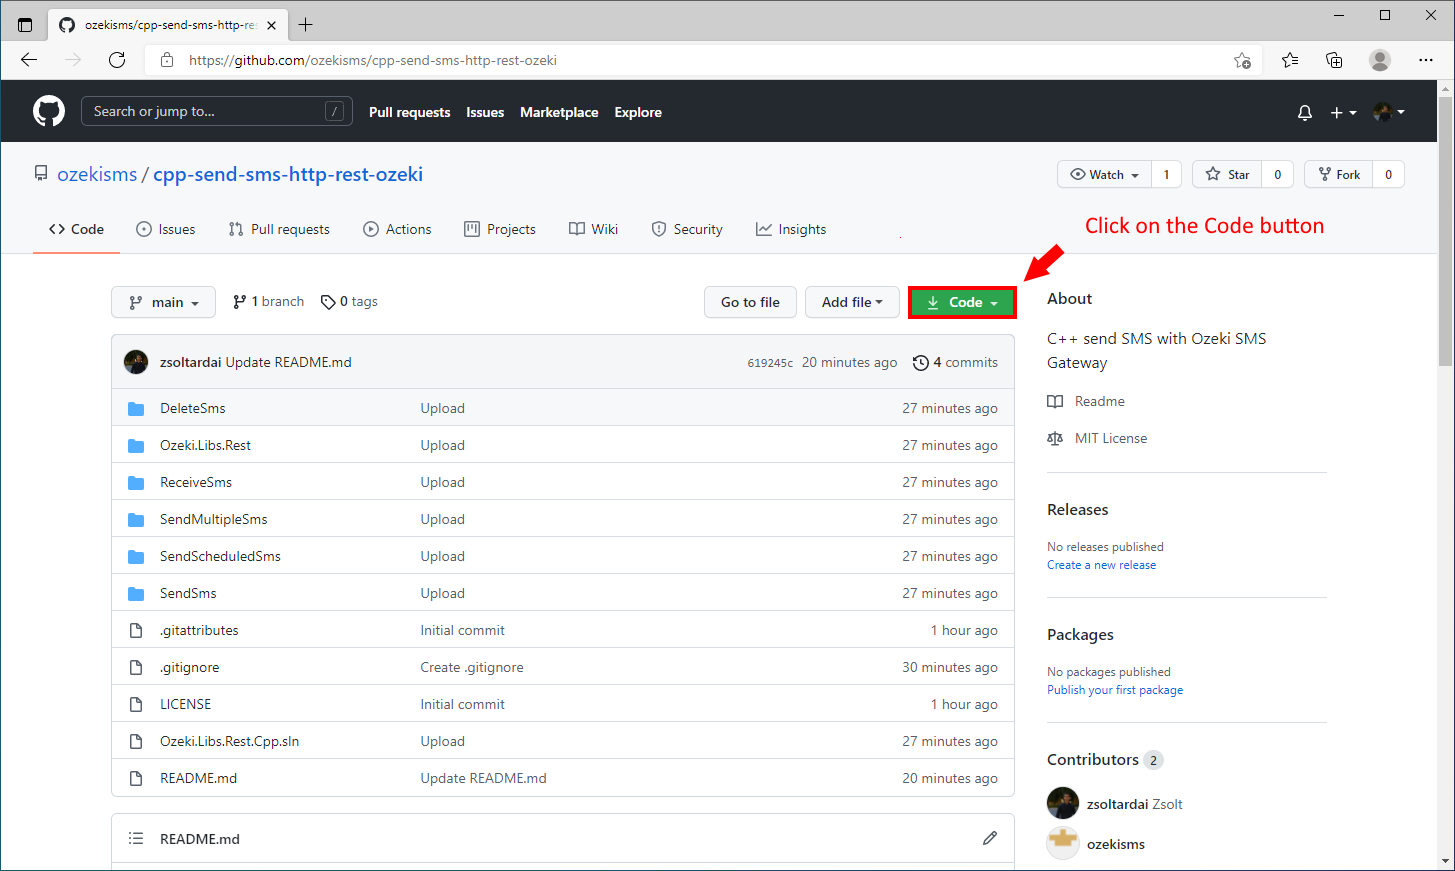
Task: Click the GitHub octocat logo
Action: (48, 111)
